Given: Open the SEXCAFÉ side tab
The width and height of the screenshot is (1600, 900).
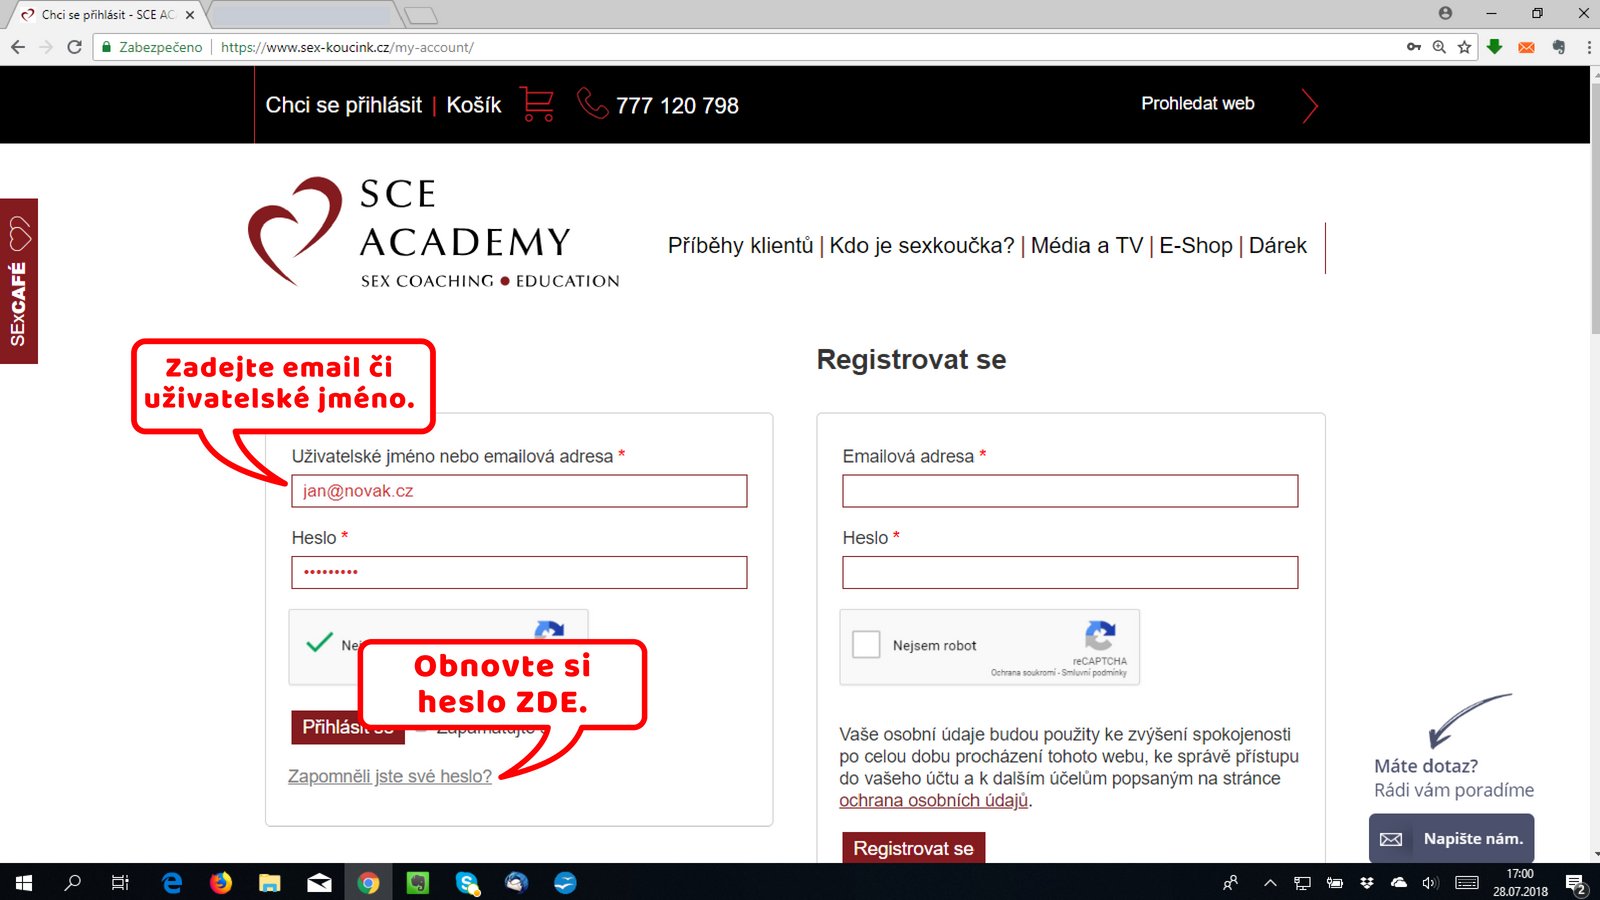Looking at the screenshot, I should click(19, 281).
